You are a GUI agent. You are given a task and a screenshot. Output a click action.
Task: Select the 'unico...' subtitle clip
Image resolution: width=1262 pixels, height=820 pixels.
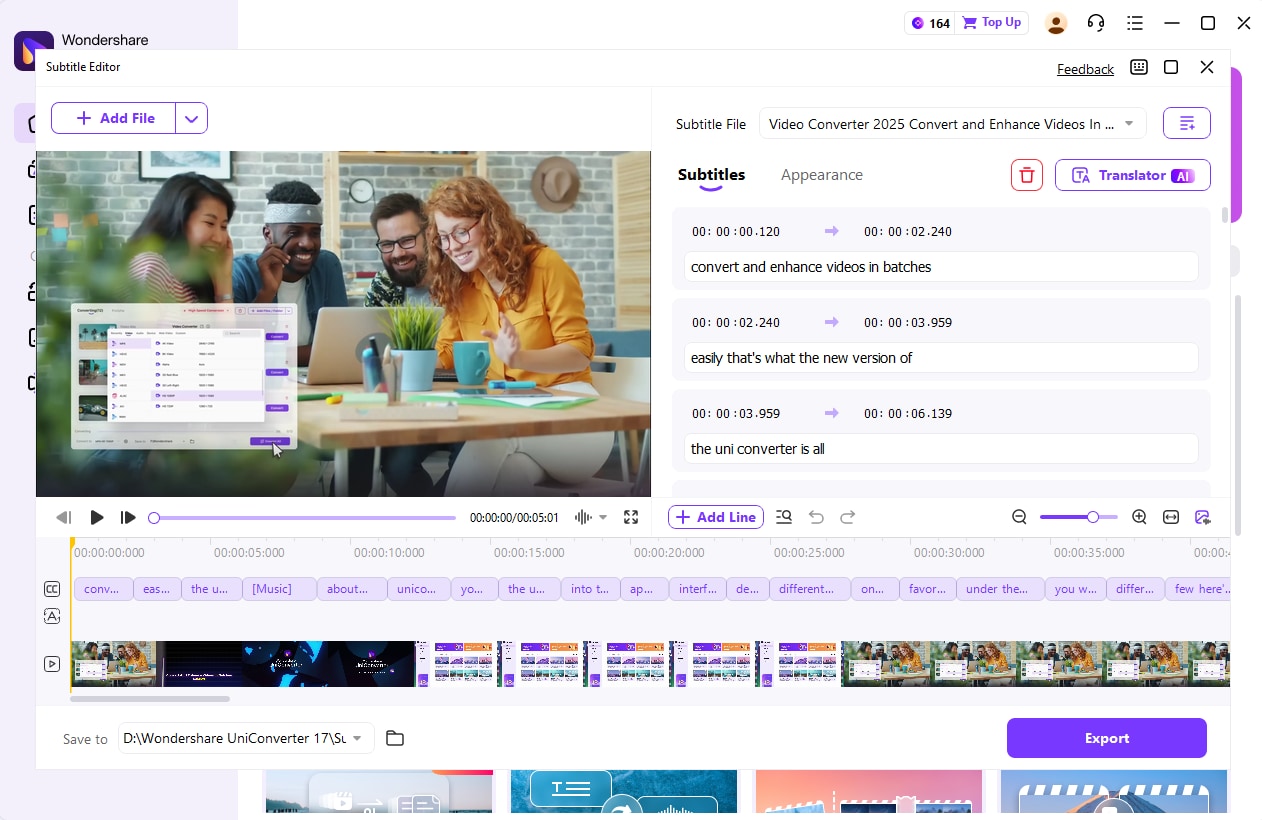419,589
